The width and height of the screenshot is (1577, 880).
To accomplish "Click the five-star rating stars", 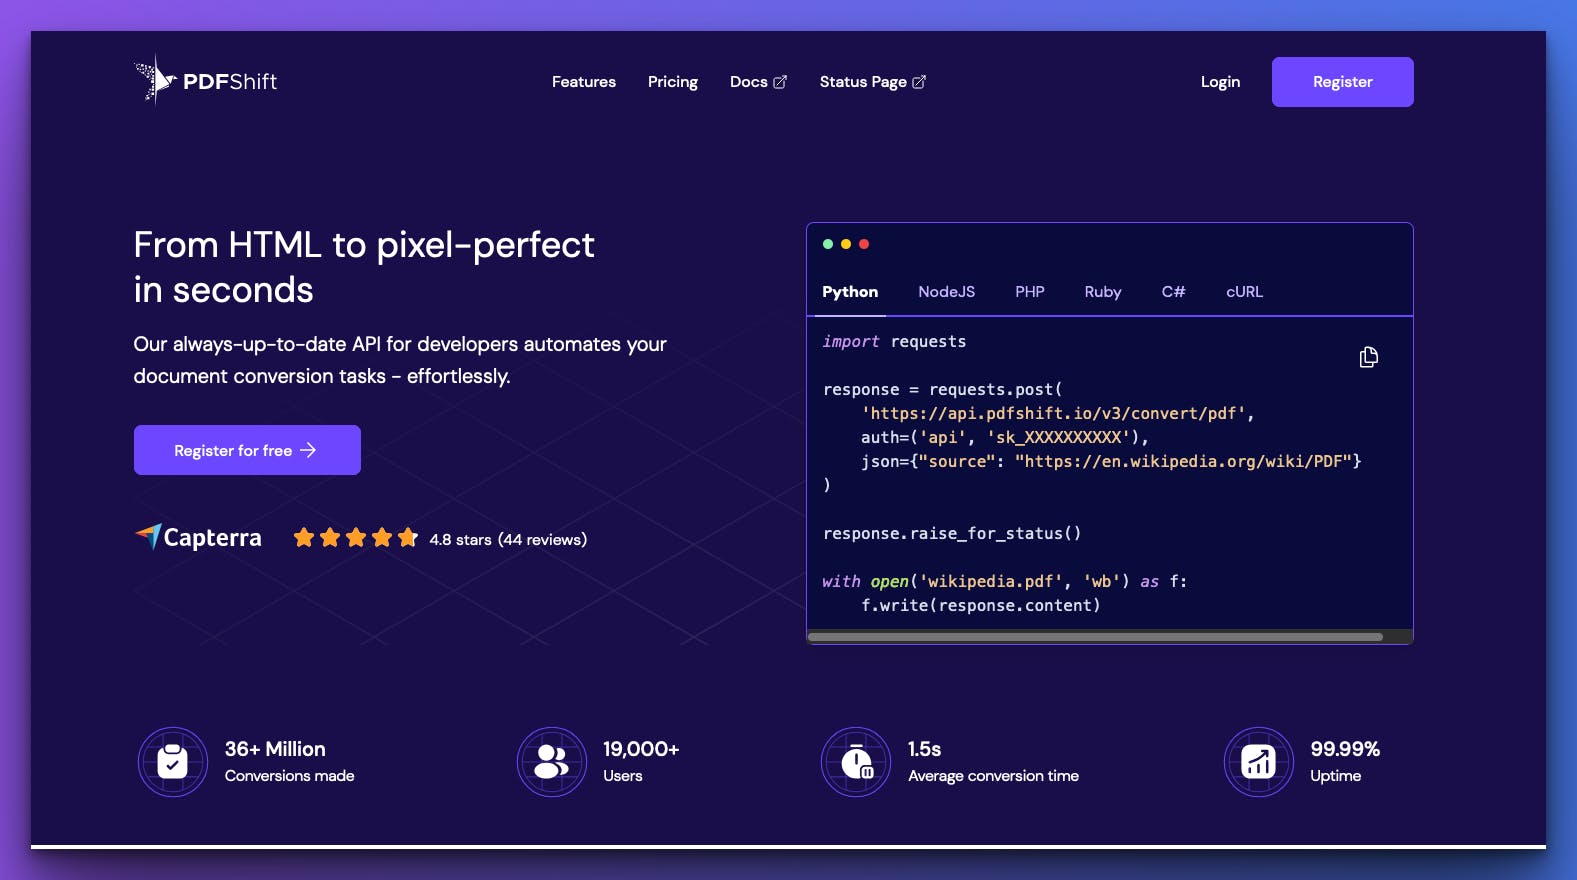I will click(x=355, y=538).
